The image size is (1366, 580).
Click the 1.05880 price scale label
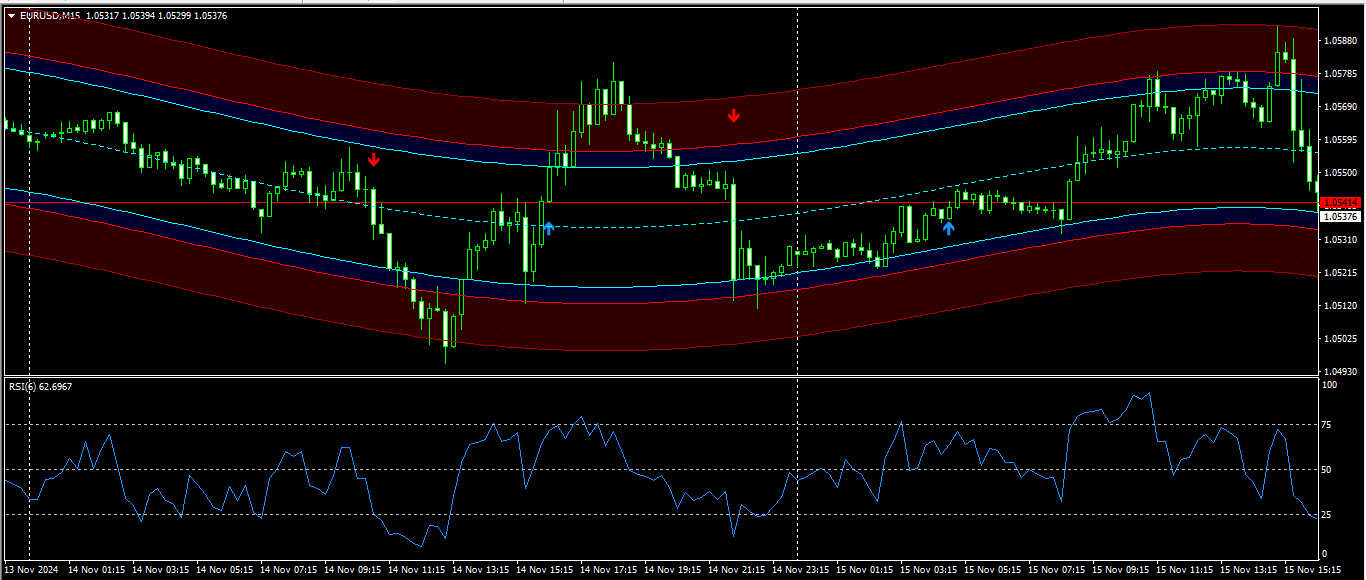coord(1340,41)
